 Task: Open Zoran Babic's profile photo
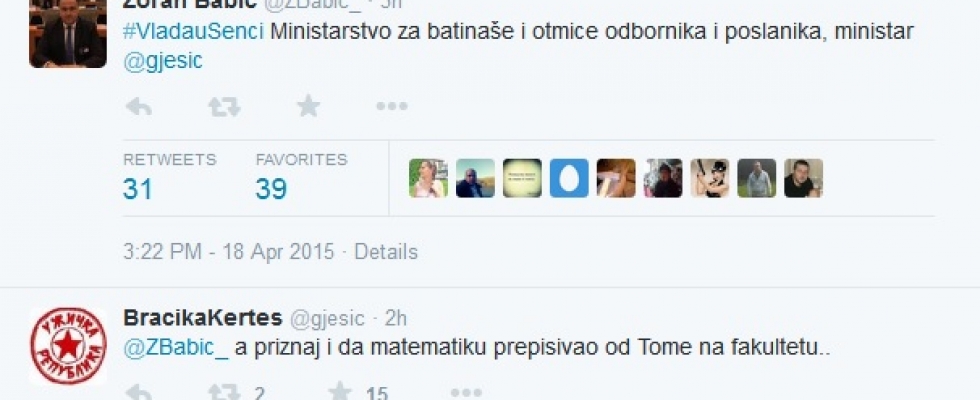(x=68, y=34)
